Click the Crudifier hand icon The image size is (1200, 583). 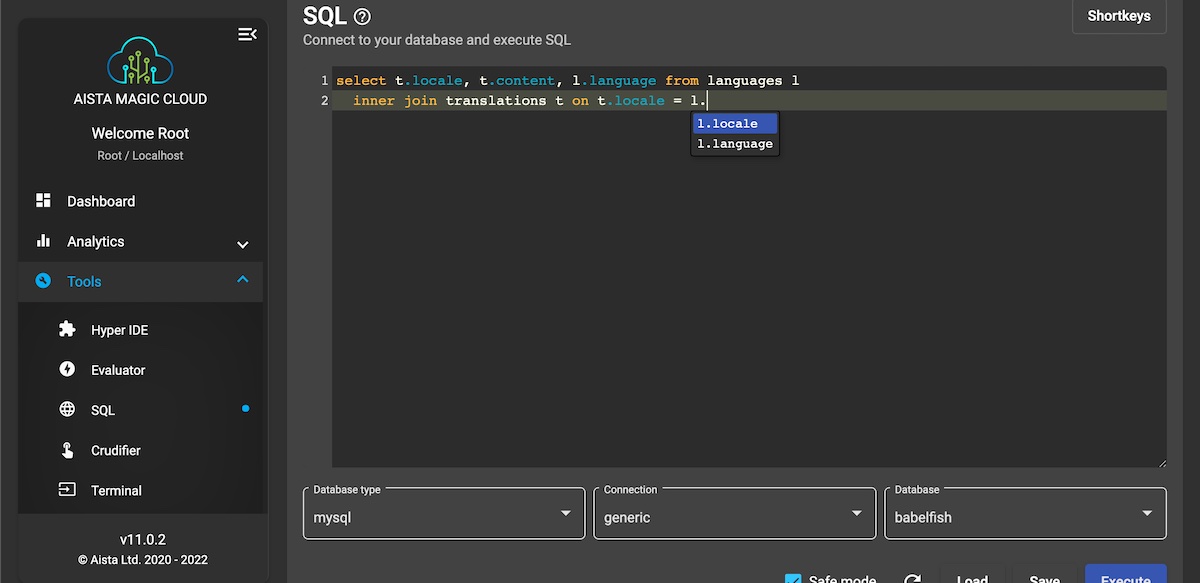pos(67,450)
